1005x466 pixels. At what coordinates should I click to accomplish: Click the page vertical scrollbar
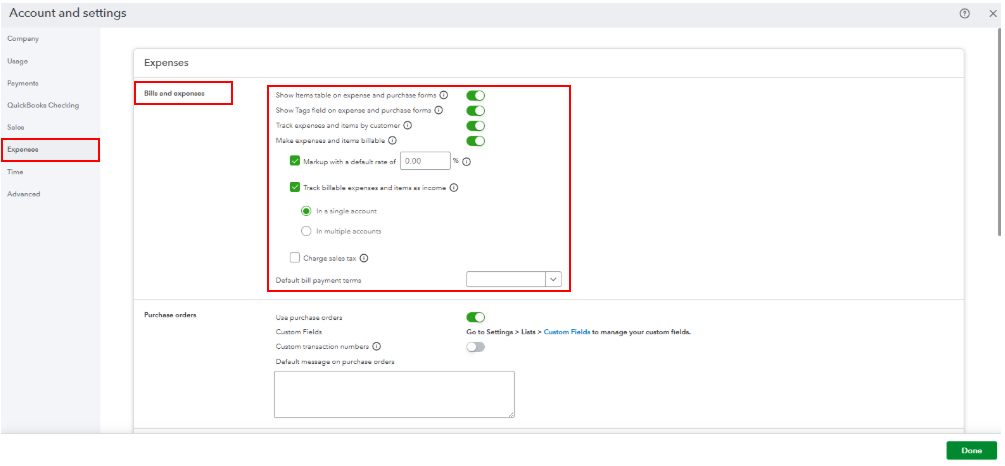pyautogui.click(x=1001, y=131)
